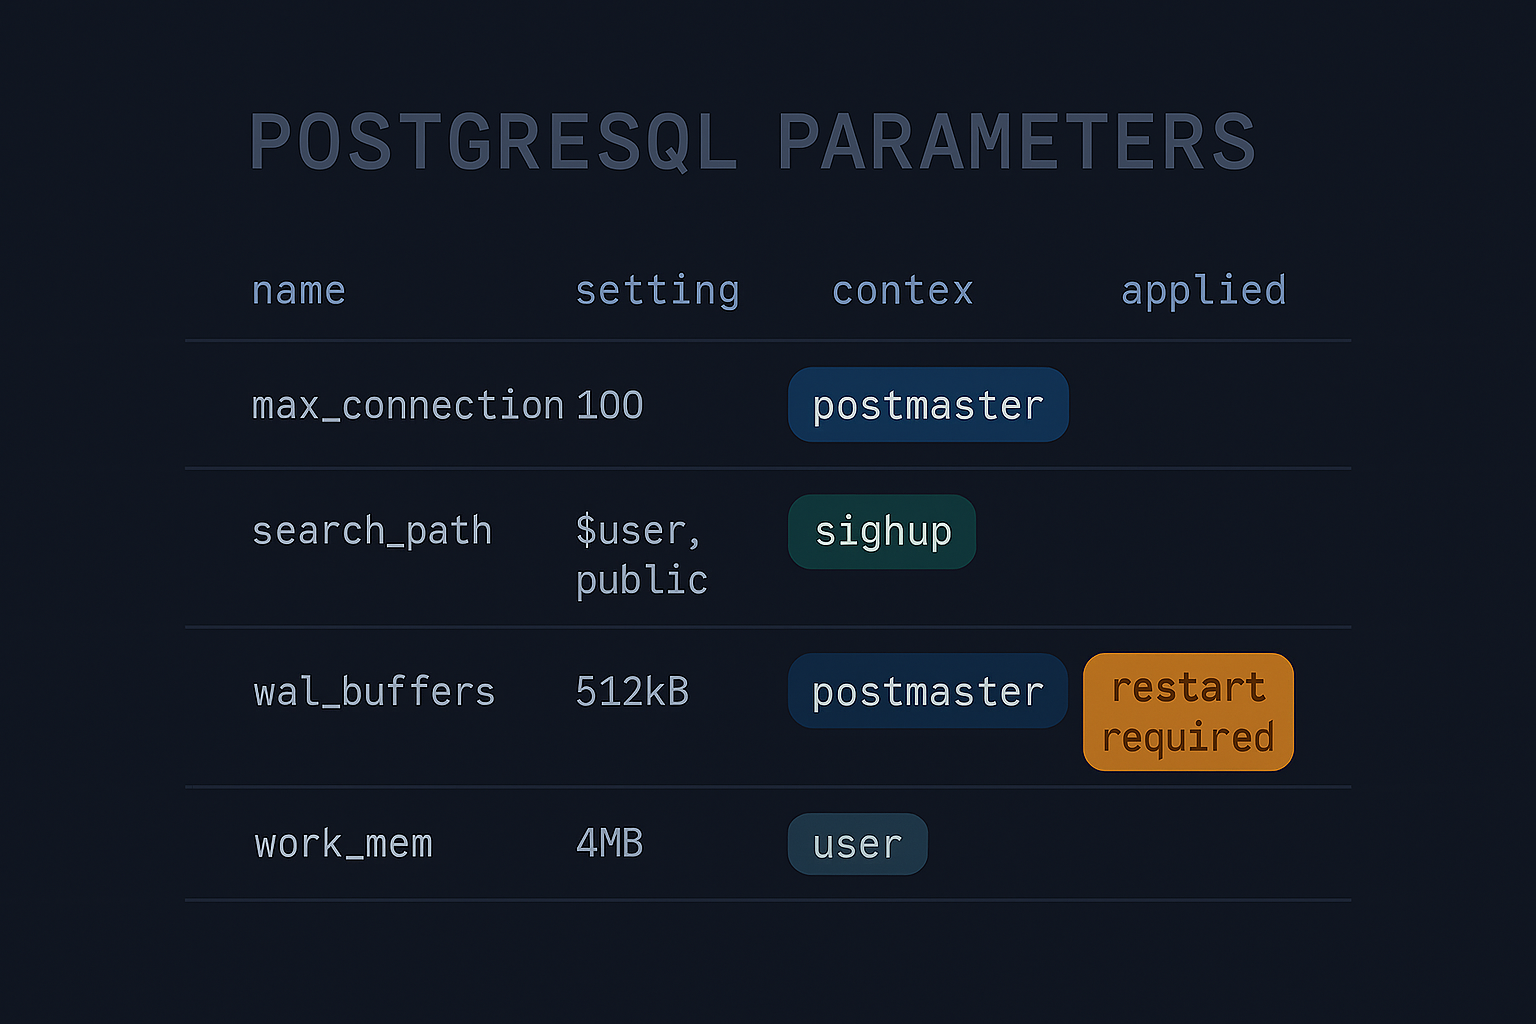Select the max_connection parameter name
The image size is (1536, 1024).
coord(407,406)
